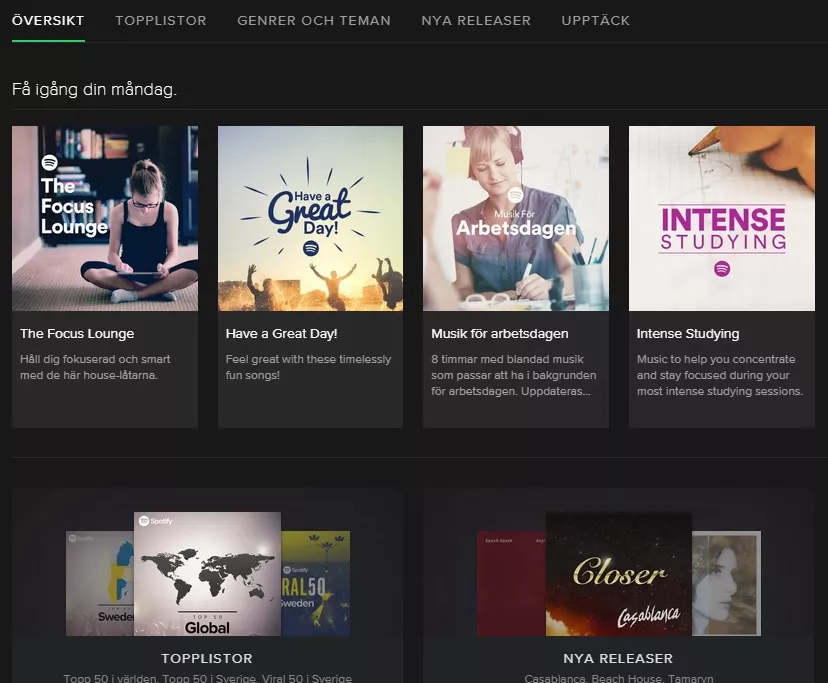Open Musik för Arbetsdagen cover image

point(516,218)
